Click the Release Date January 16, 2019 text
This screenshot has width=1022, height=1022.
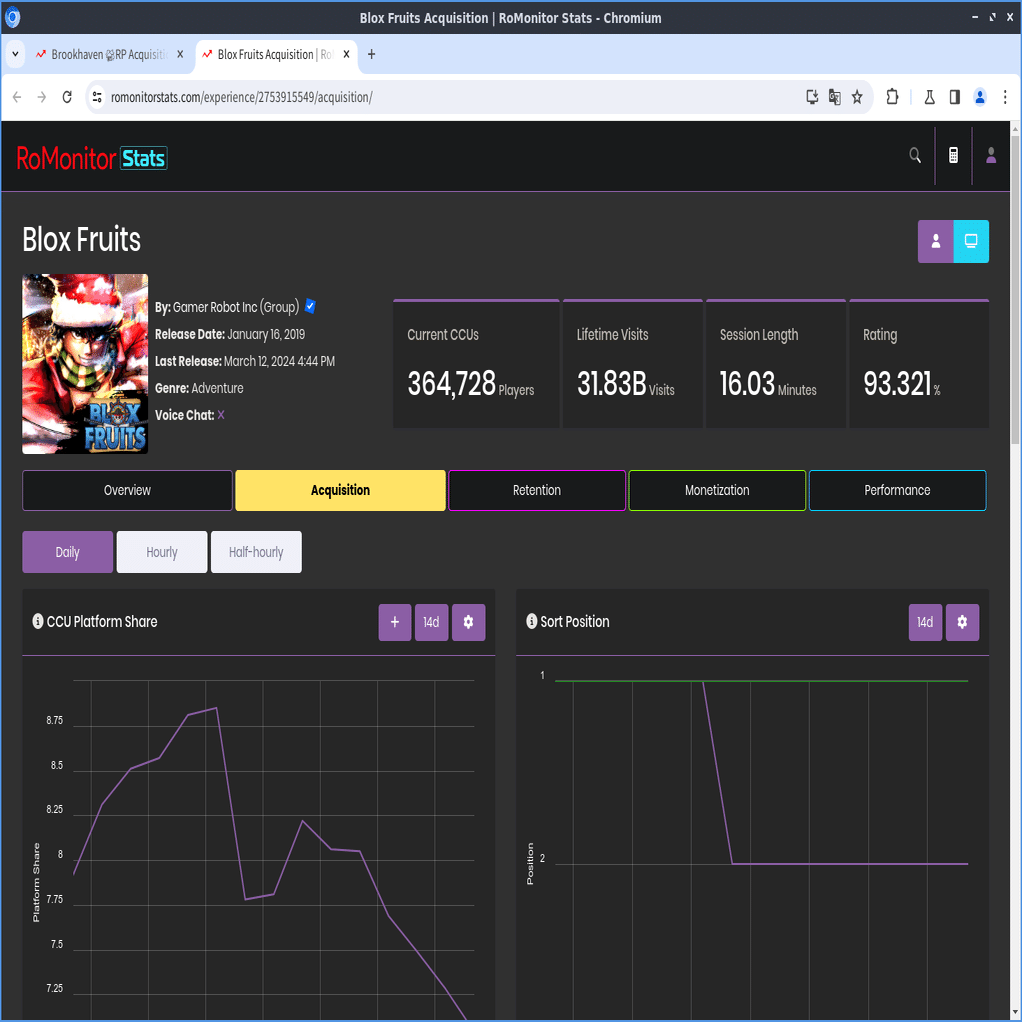(230, 334)
